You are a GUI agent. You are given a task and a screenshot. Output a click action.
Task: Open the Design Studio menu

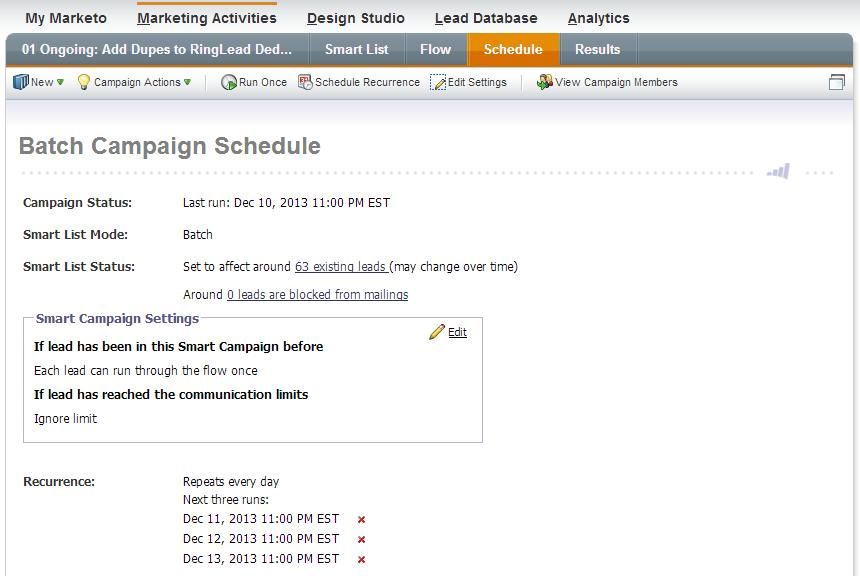(355, 18)
